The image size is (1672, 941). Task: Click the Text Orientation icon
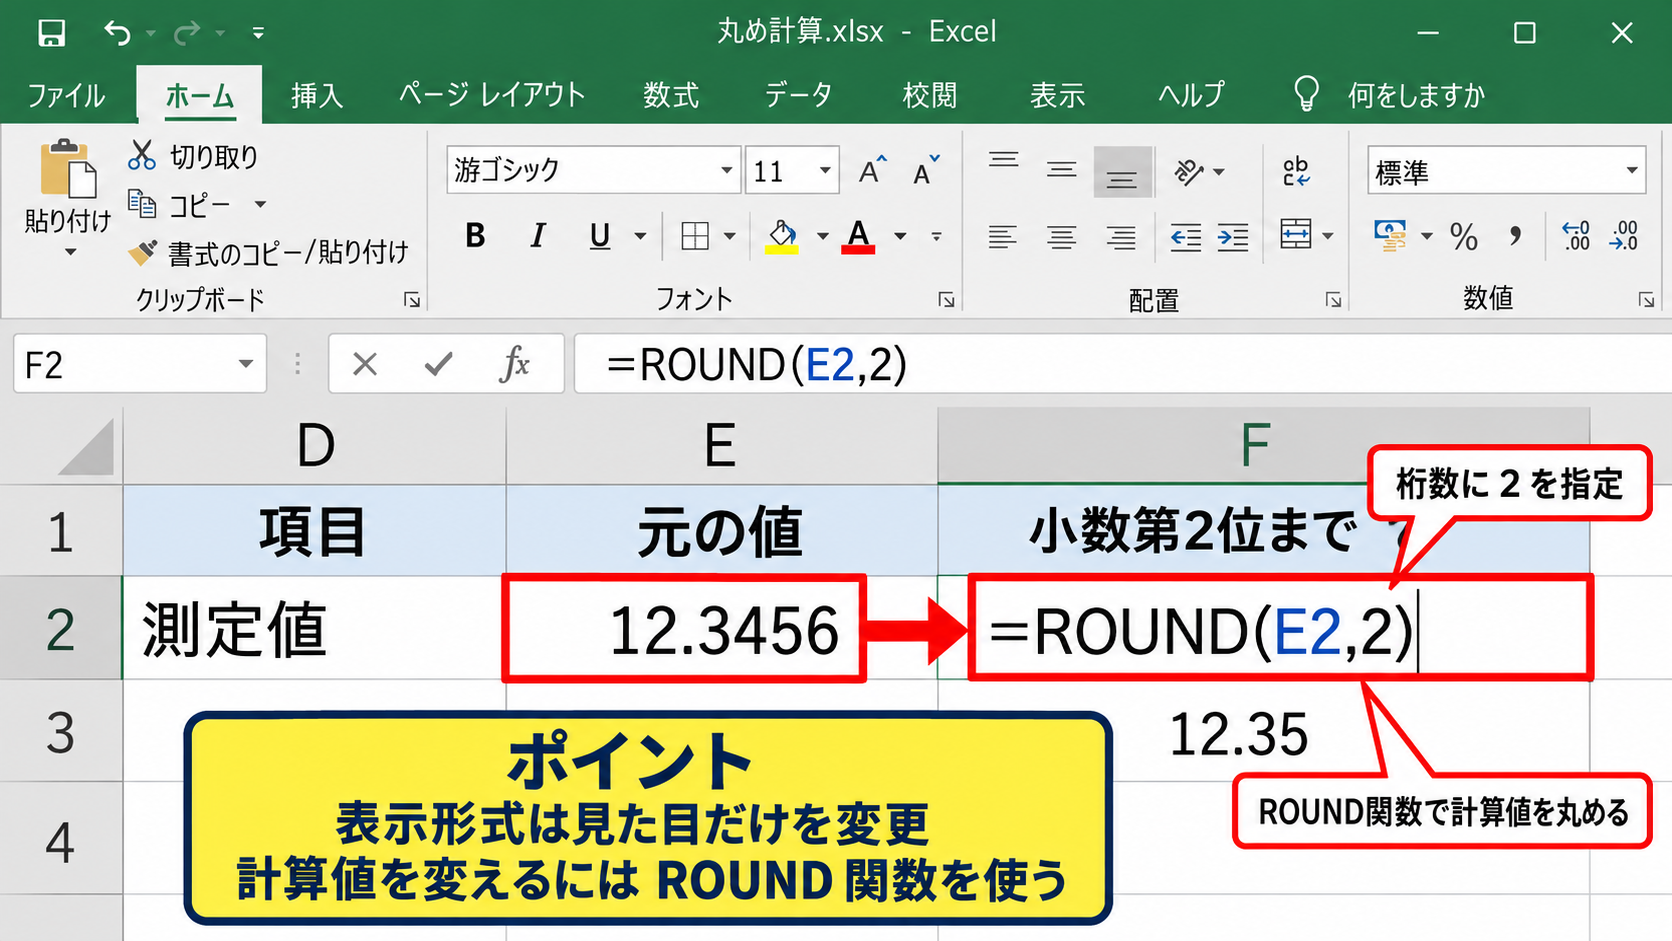[x=1189, y=172]
